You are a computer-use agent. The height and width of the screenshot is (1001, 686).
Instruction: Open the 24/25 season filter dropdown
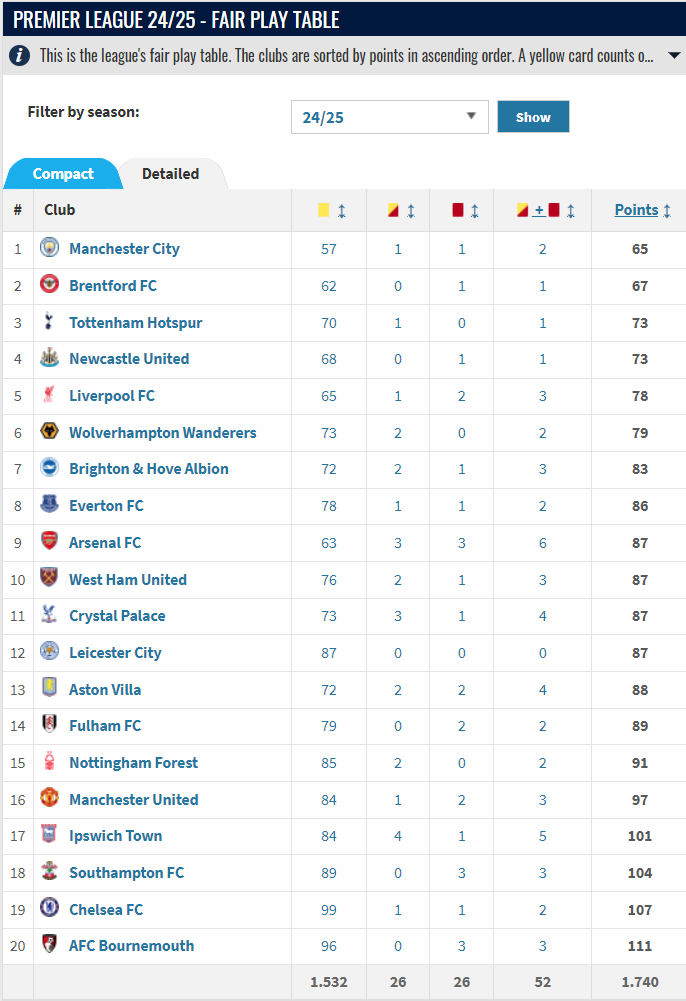(390, 117)
